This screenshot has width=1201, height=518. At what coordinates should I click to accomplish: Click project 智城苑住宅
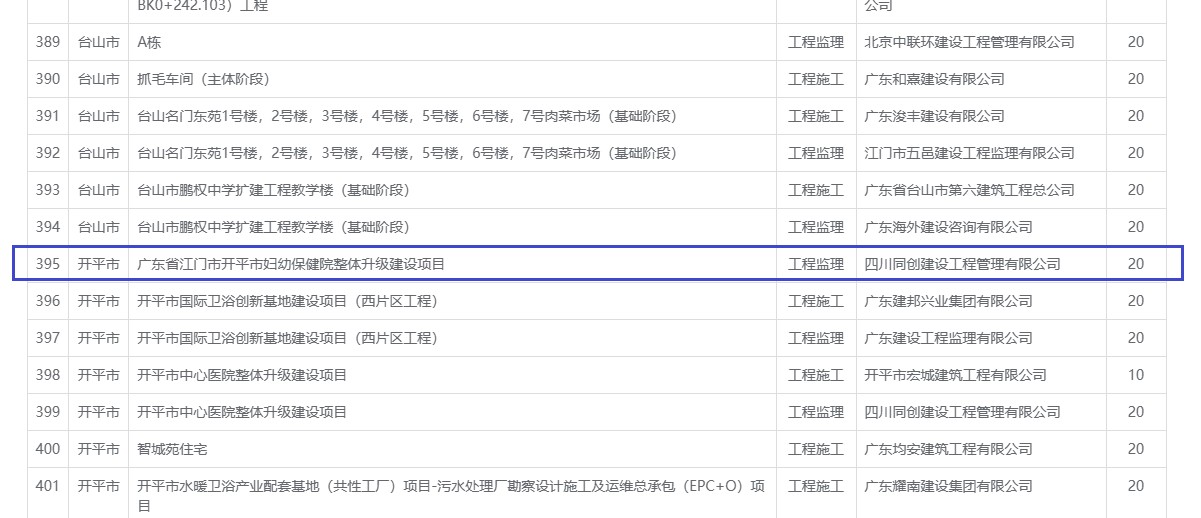172,449
